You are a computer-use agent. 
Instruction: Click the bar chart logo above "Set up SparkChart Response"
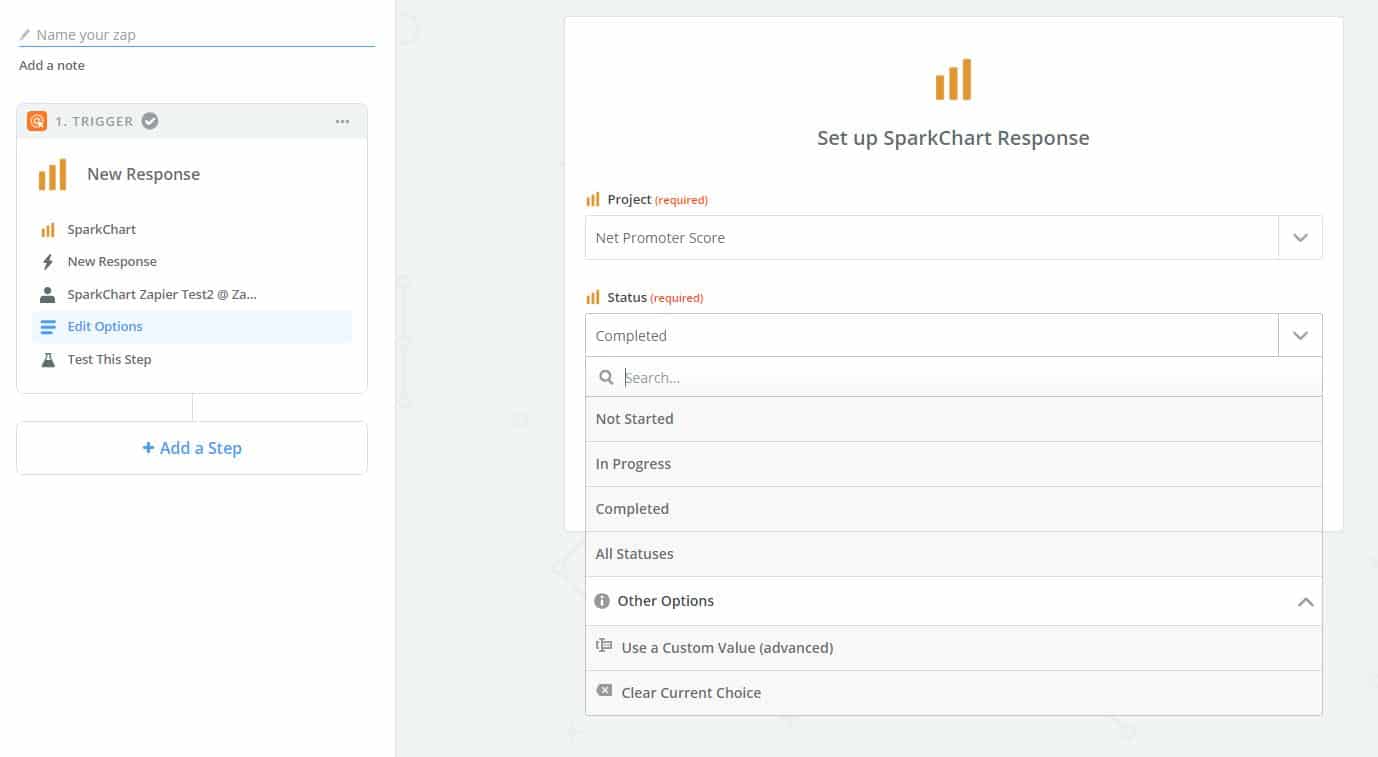tap(952, 79)
